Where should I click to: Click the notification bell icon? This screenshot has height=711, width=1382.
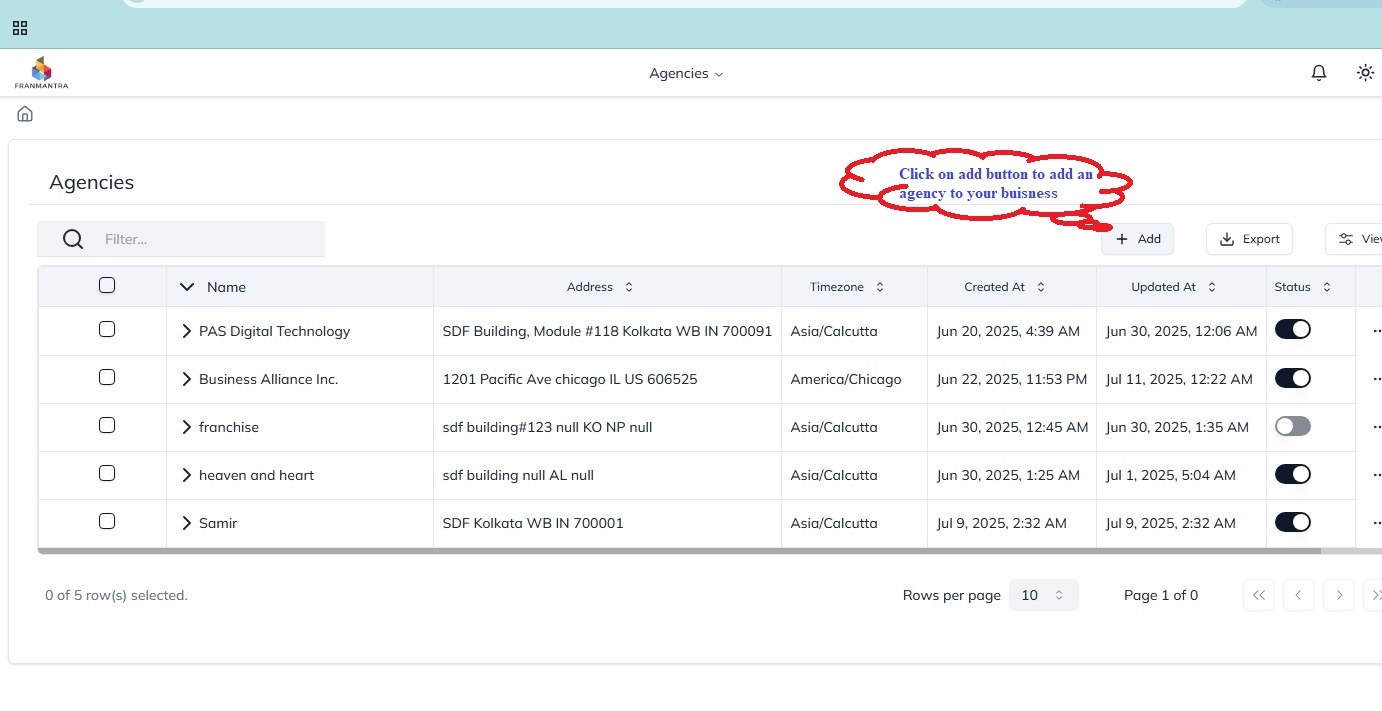[1319, 73]
